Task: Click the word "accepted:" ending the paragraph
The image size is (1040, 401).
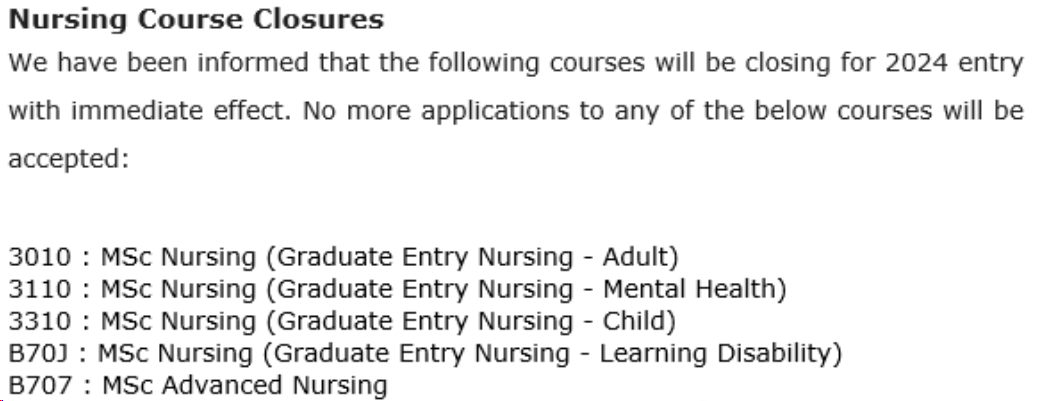Action: (69, 158)
